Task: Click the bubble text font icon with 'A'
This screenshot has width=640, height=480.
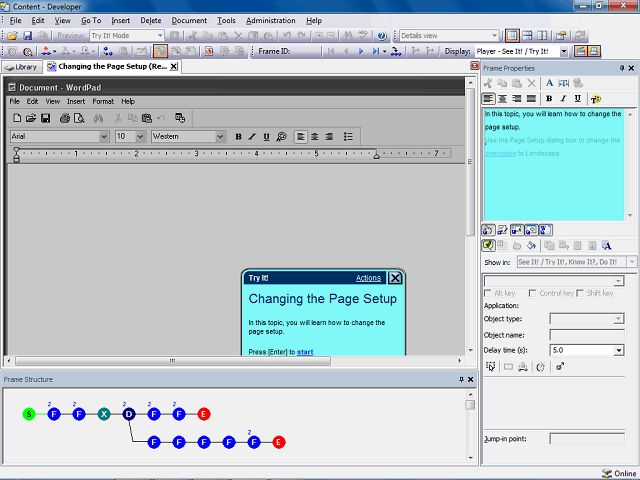Action: click(607, 246)
